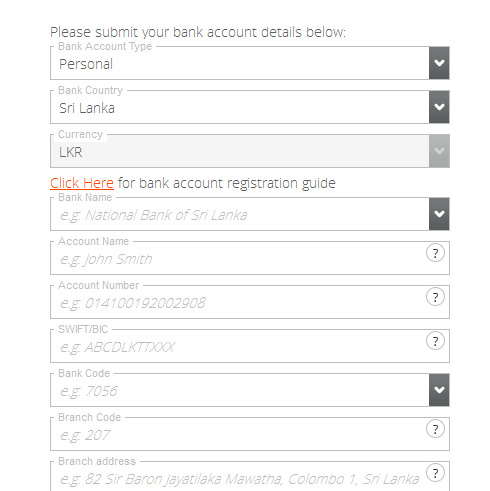
Task: Select the Bank Name field showing National Bank placeholder
Action: [240, 214]
